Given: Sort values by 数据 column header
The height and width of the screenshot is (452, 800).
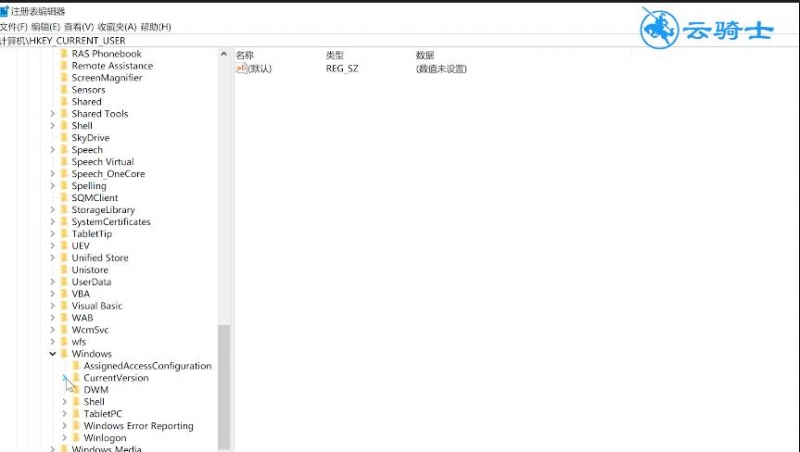Looking at the screenshot, I should pos(424,55).
